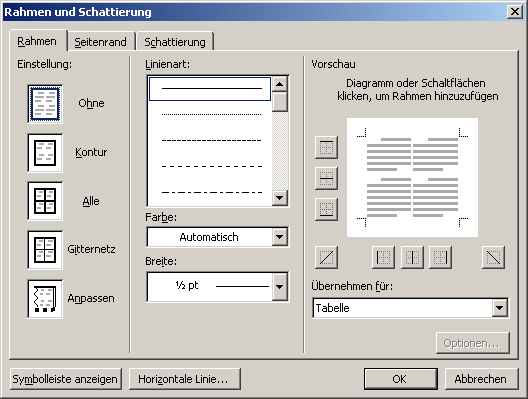The height and width of the screenshot is (399, 528).
Task: Toggle the left border preview button
Action: [383, 257]
